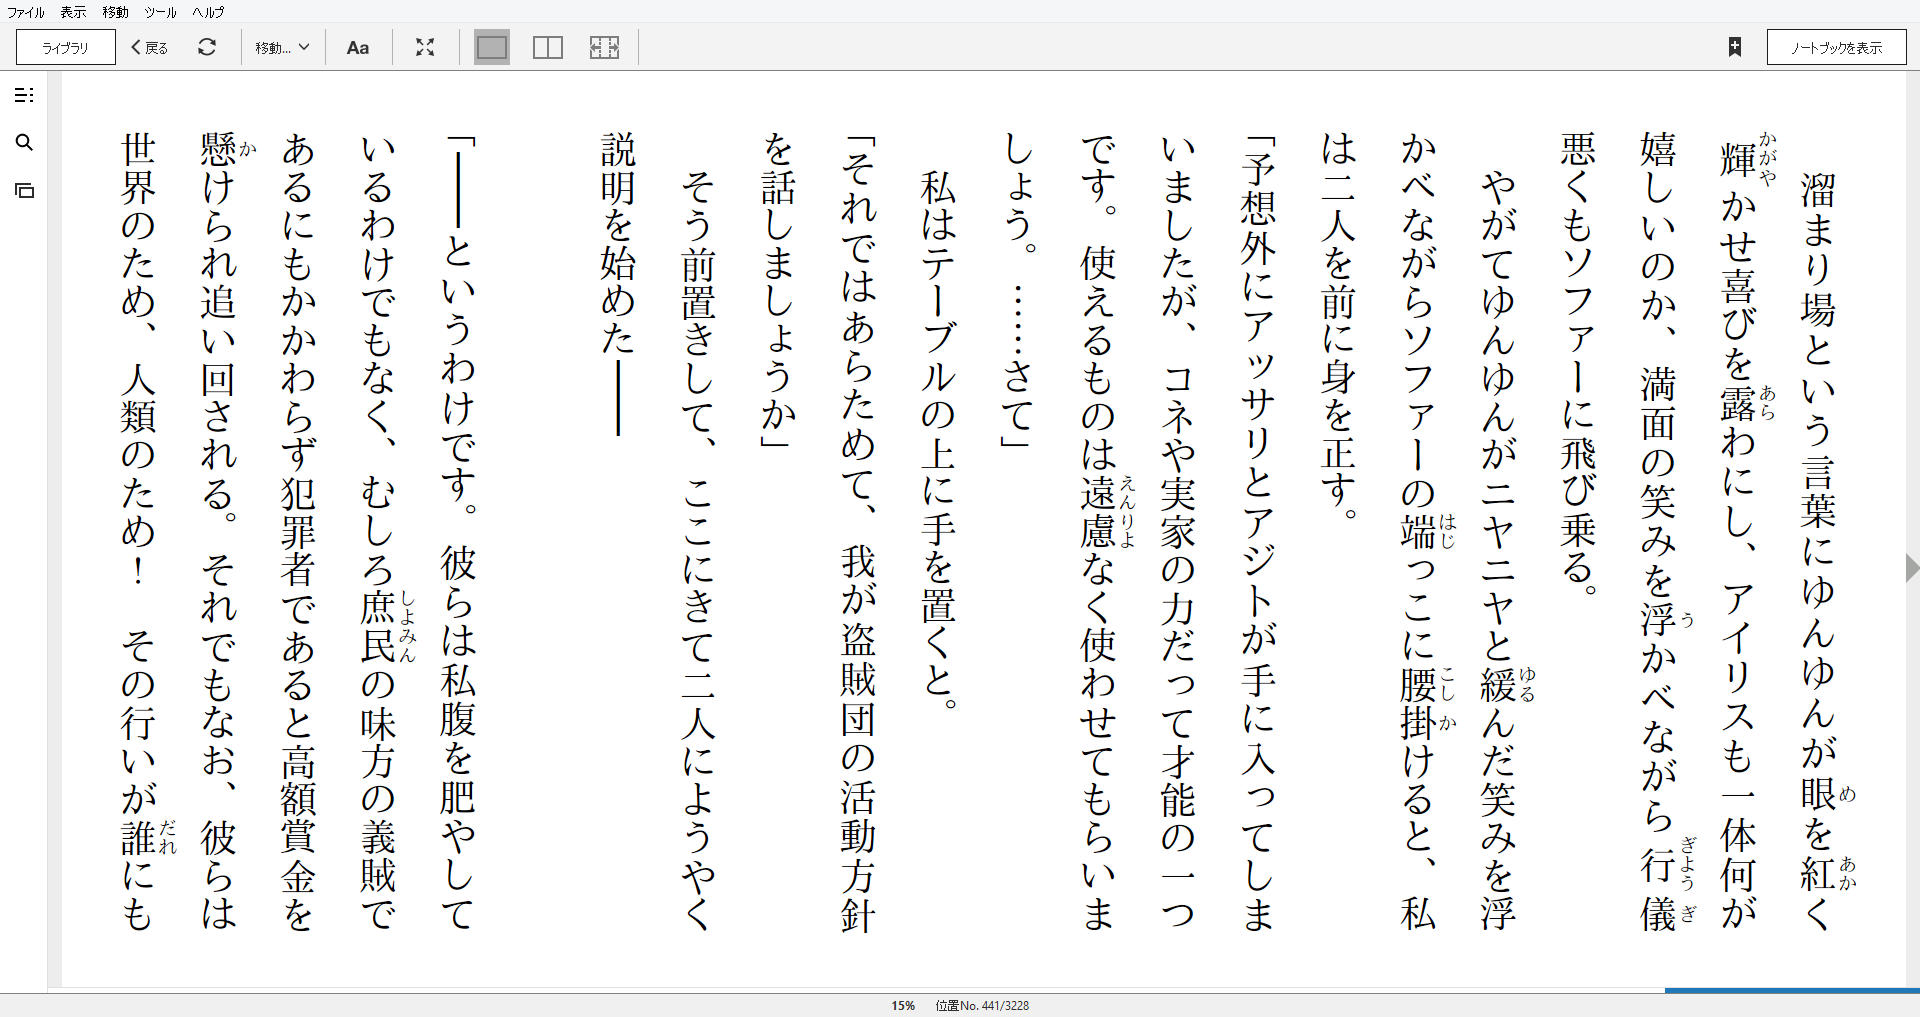Add a bookmark to this page

coord(1735,47)
